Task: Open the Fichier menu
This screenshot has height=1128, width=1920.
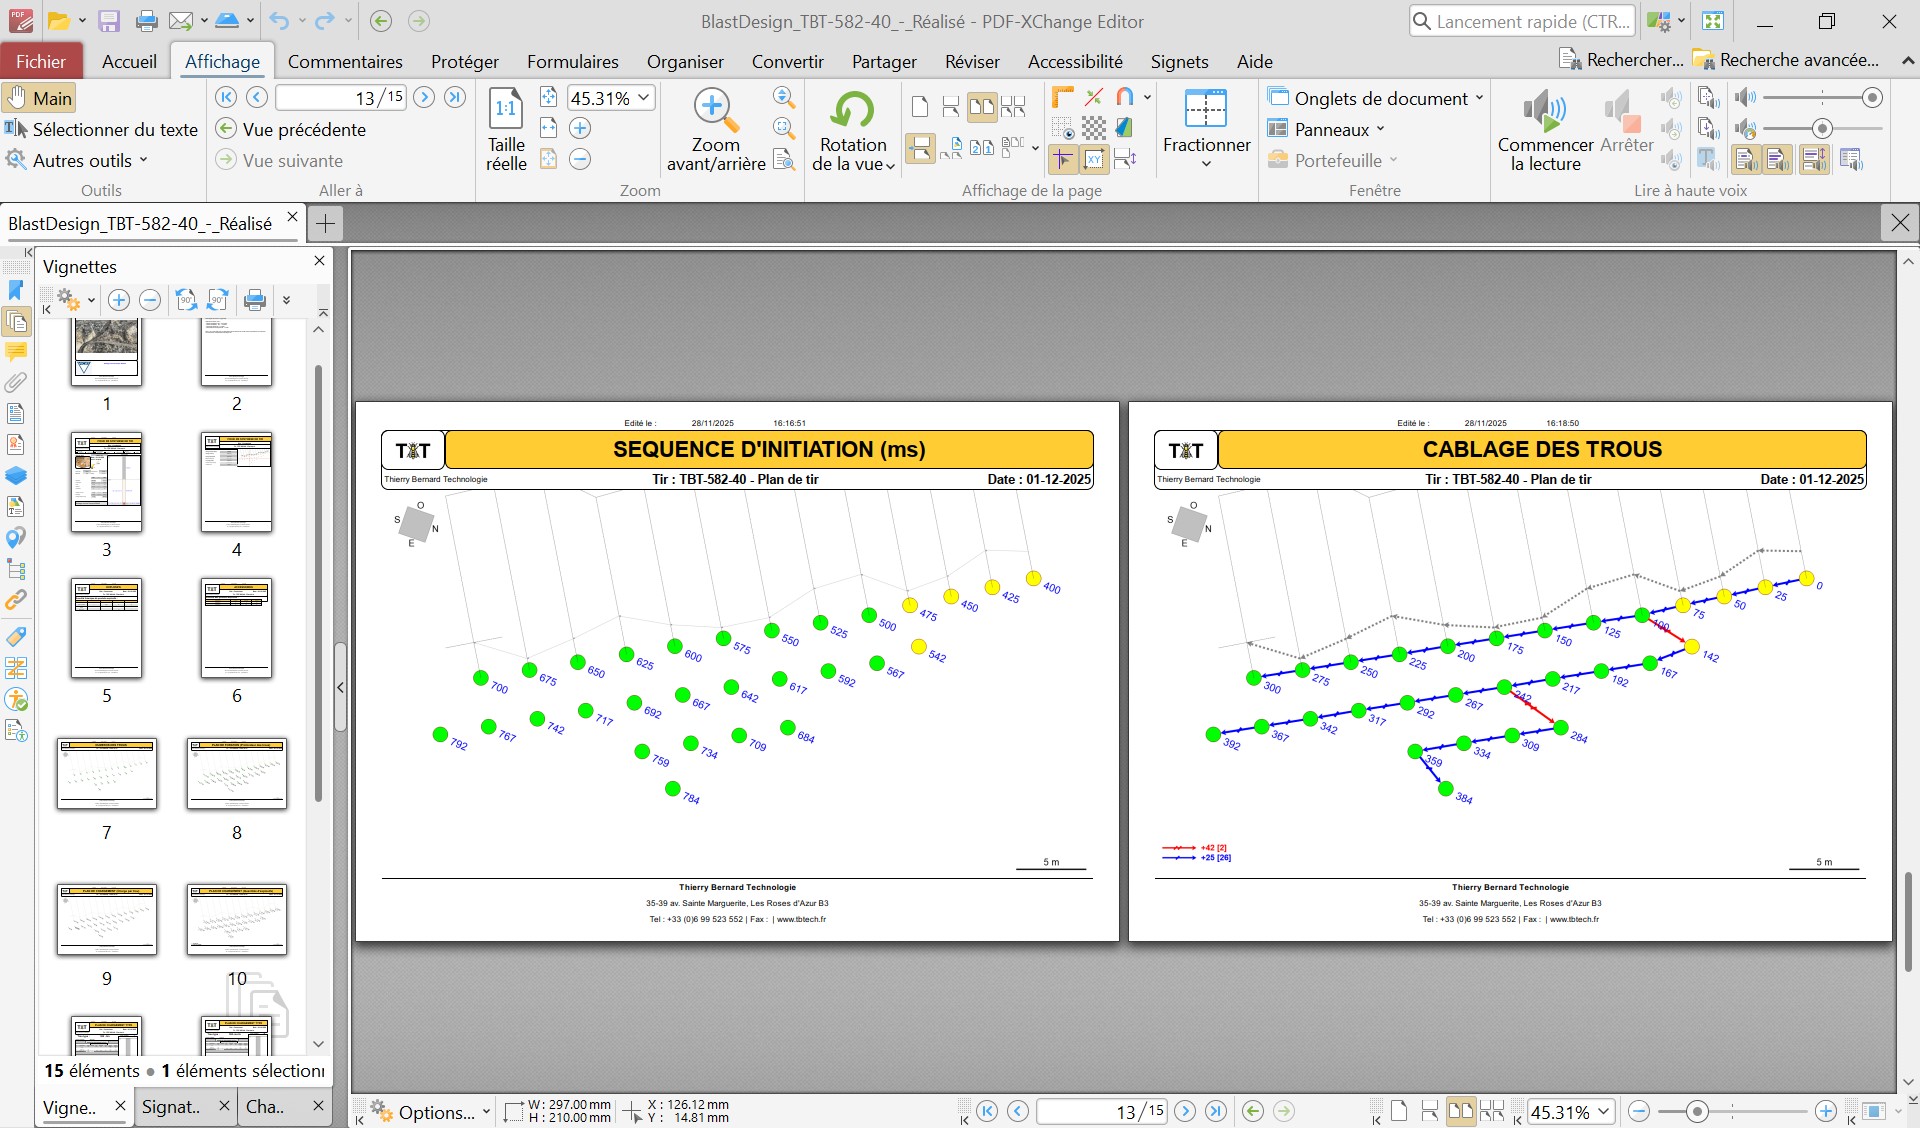Action: coord(41,61)
